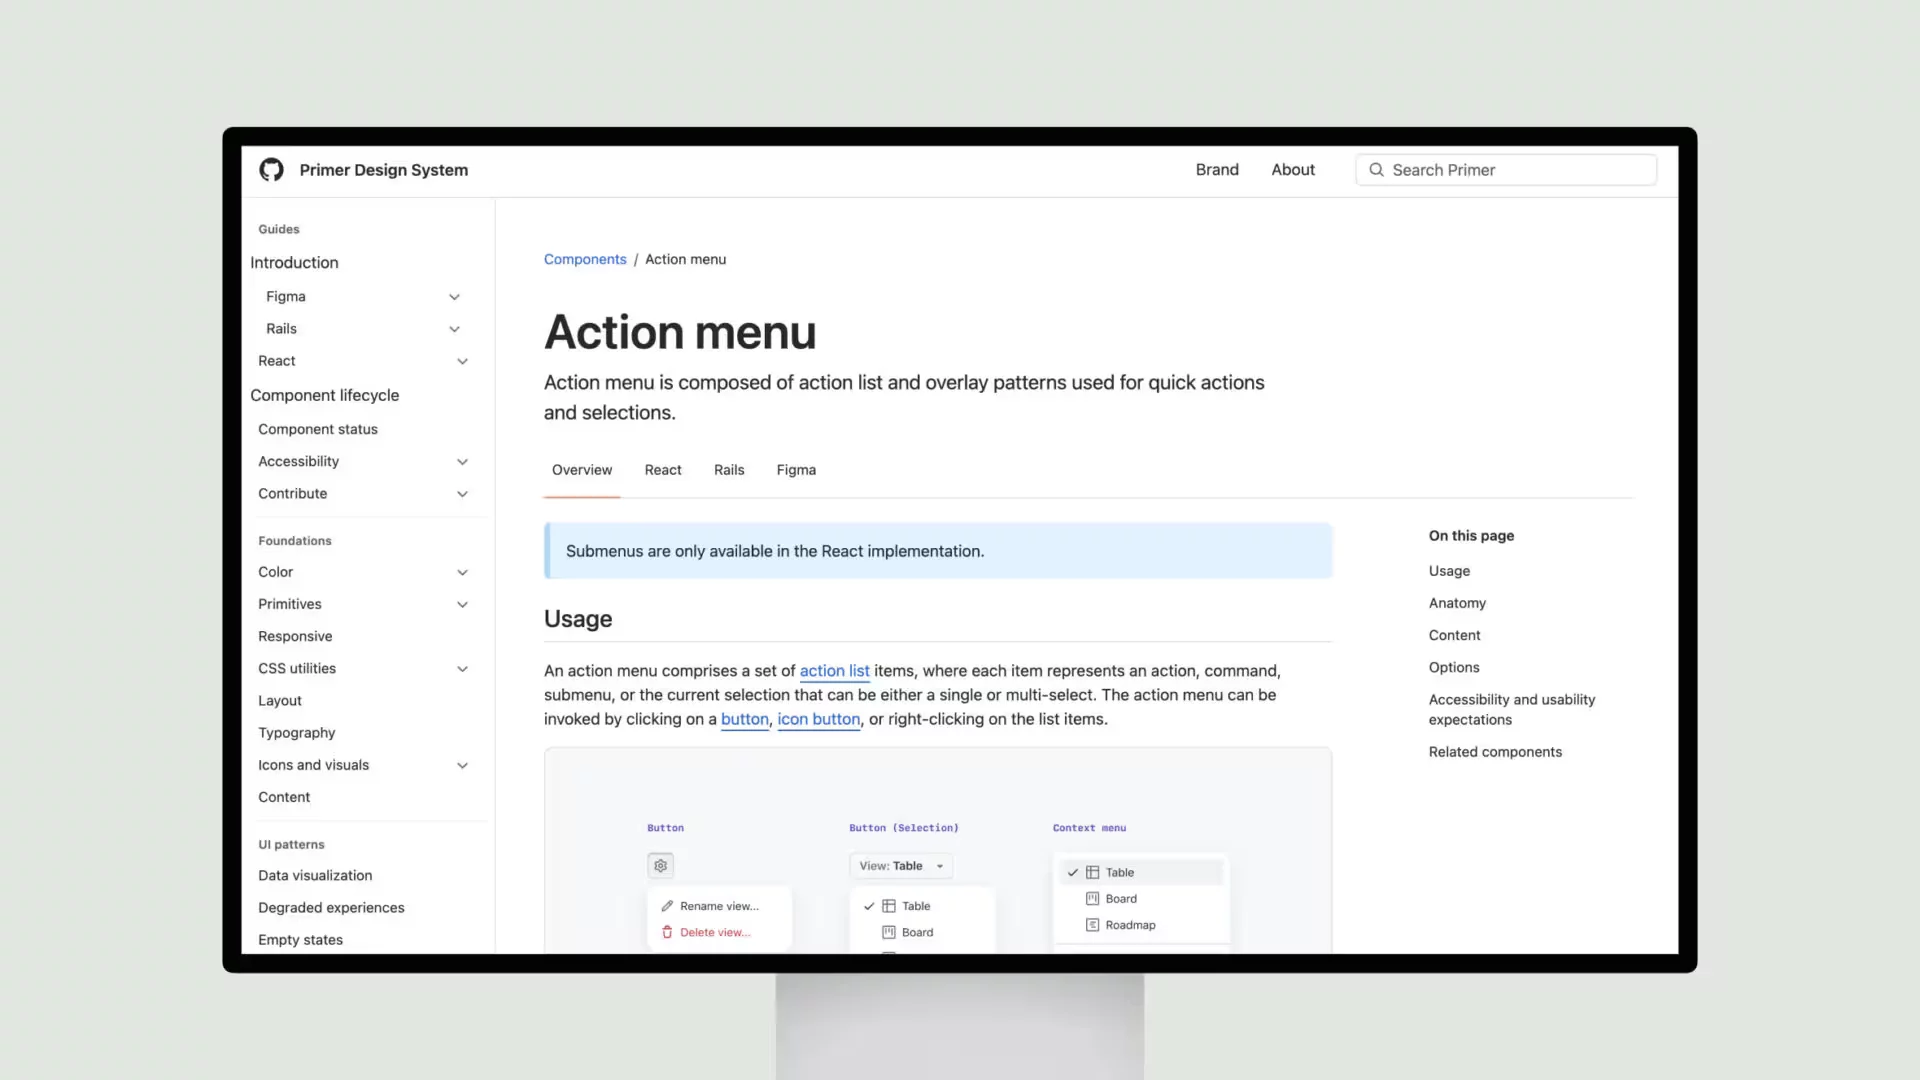1920x1080 pixels.
Task: Jump to Usage in On this page
Action: 1449,571
